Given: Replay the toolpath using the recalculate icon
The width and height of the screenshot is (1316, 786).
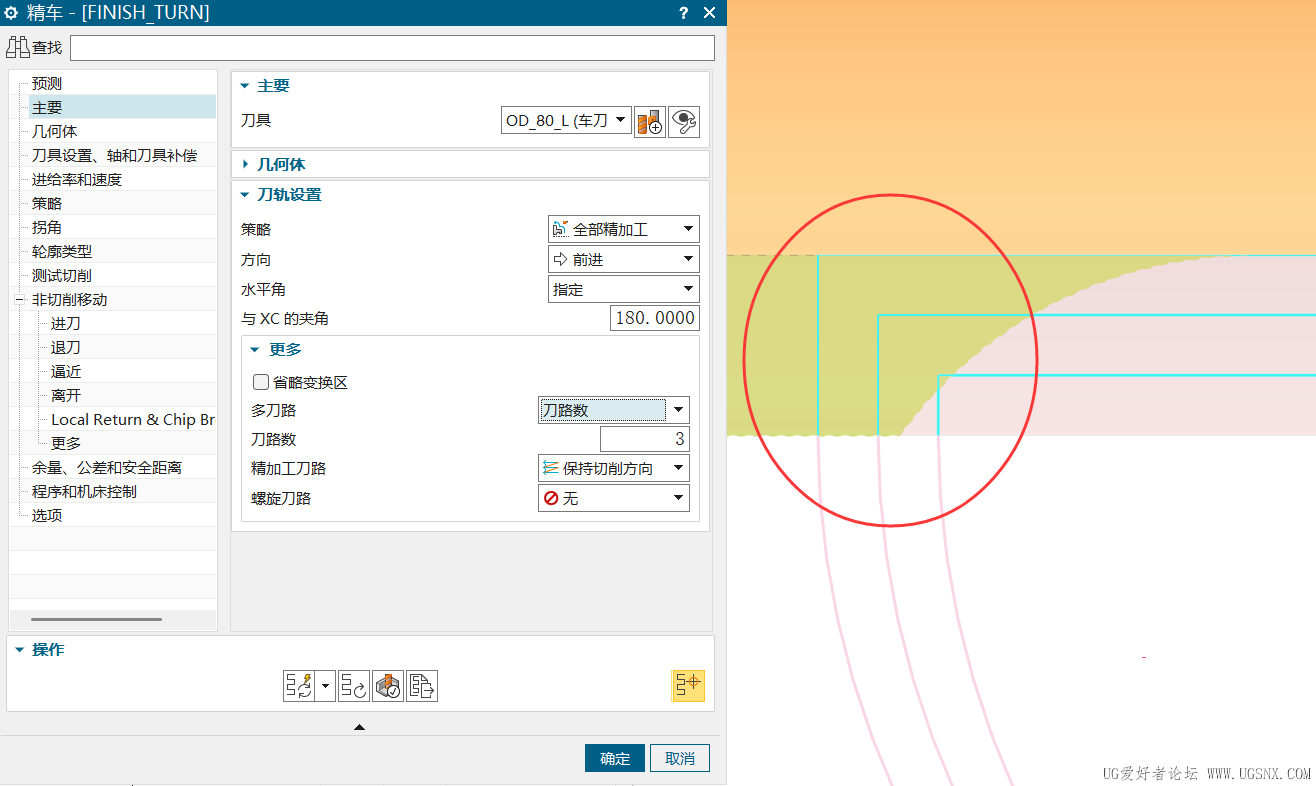Looking at the screenshot, I should [x=353, y=685].
